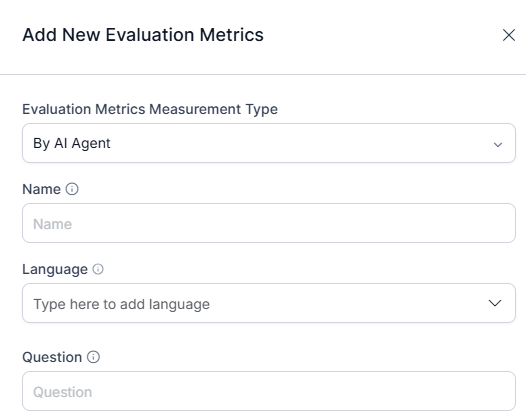This screenshot has height=416, width=526.
Task: Open the Evaluation Metrics Measurement Type dropdown
Action: click(x=269, y=143)
